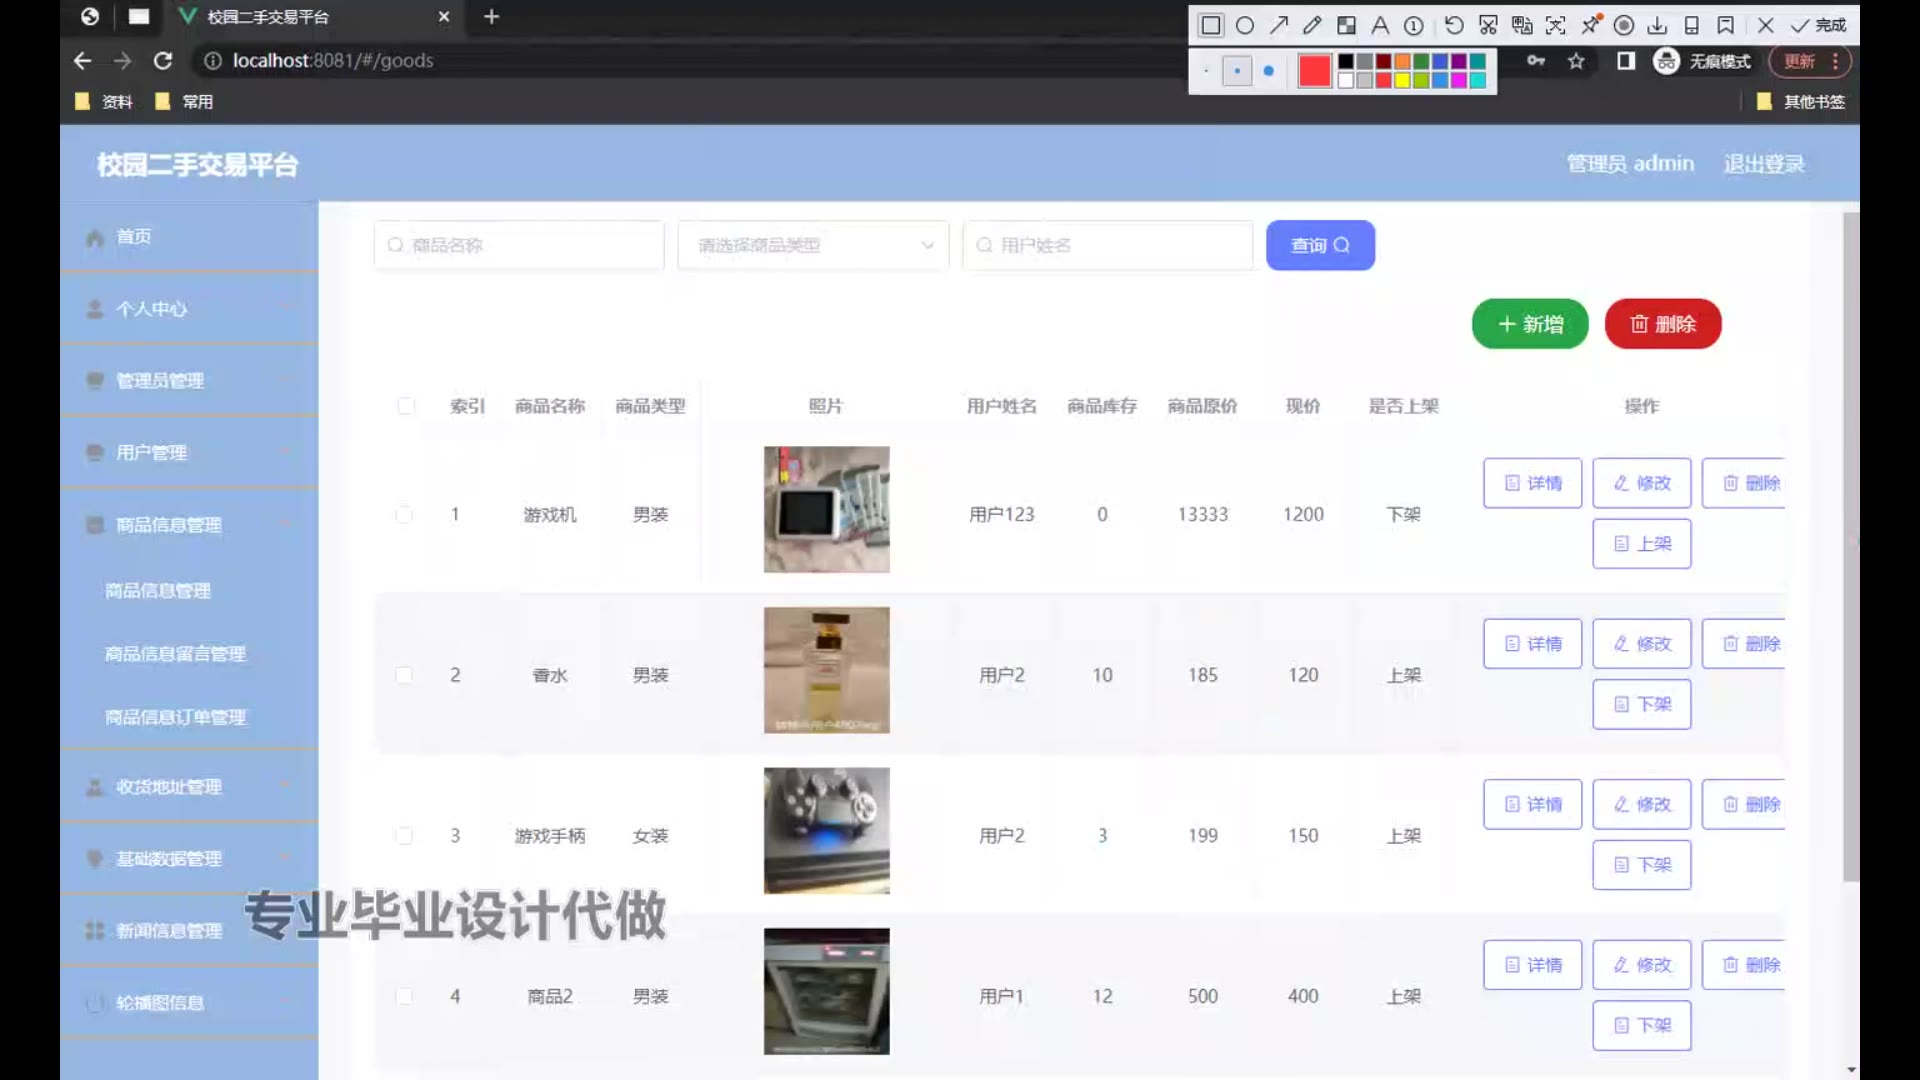Tick the checkbox for row 2 香水

pyautogui.click(x=404, y=675)
